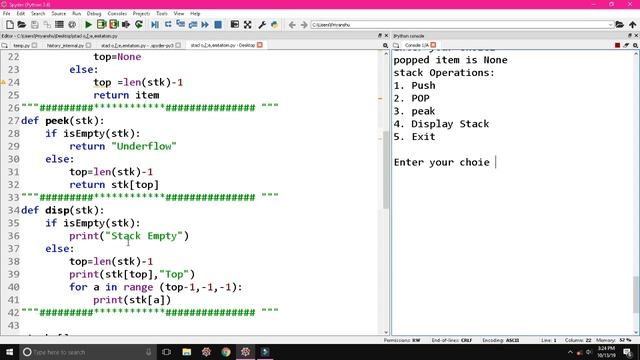Open the View menu
640x360 pixels.
point(179,13)
